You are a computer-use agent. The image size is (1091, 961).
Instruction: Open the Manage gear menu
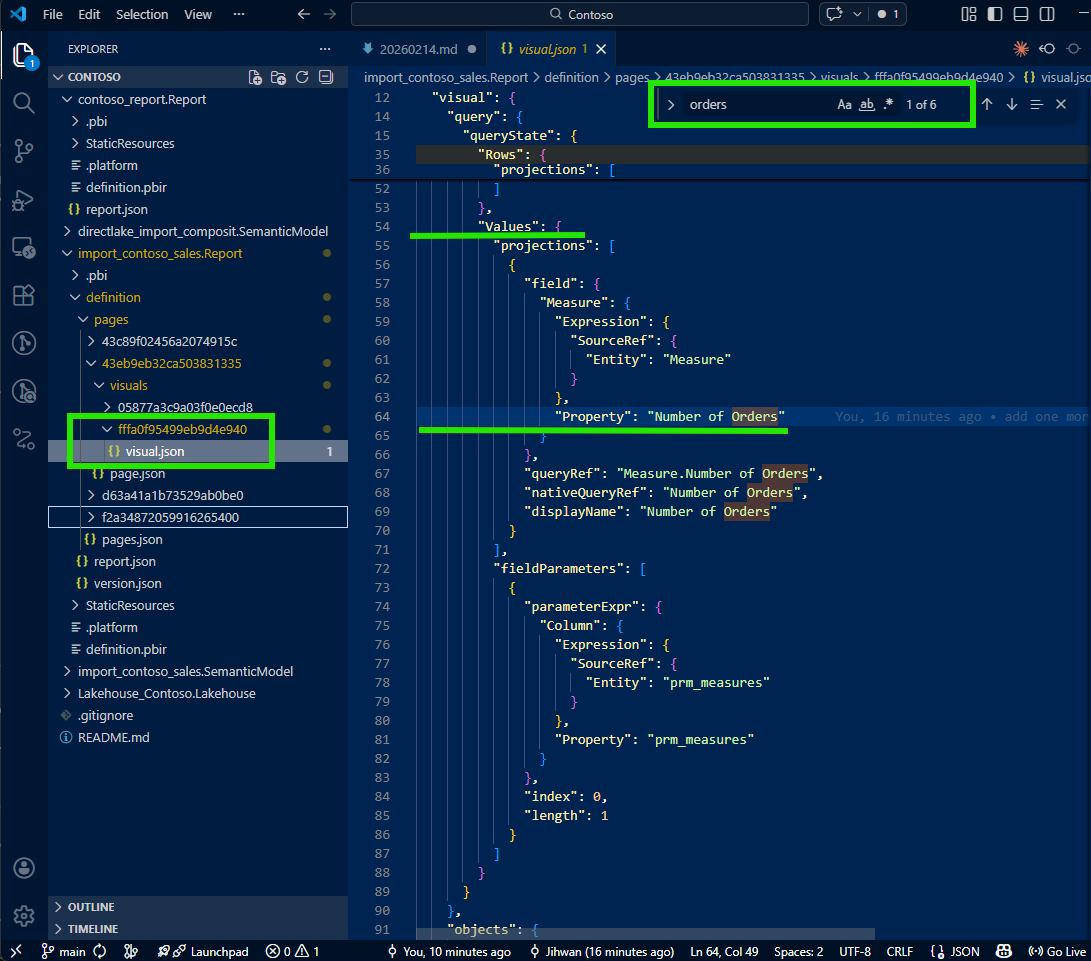pos(24,916)
